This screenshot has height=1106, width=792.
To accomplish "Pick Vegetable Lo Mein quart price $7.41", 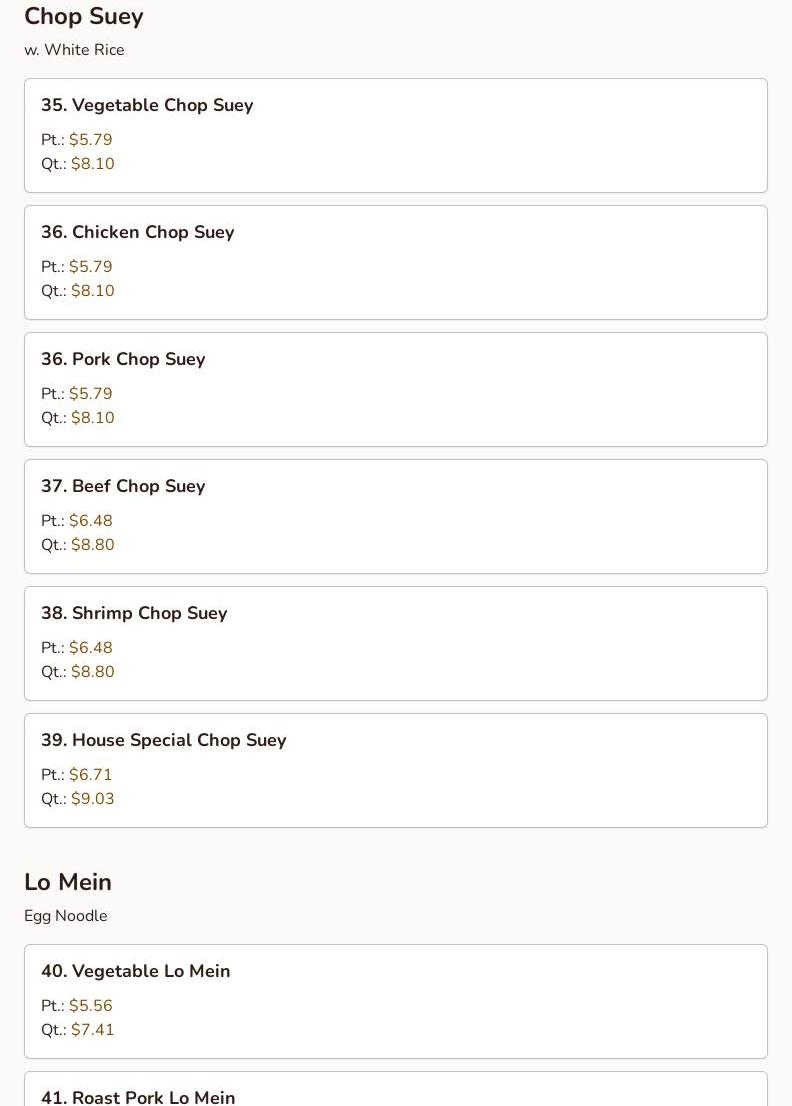I will pos(92,1030).
